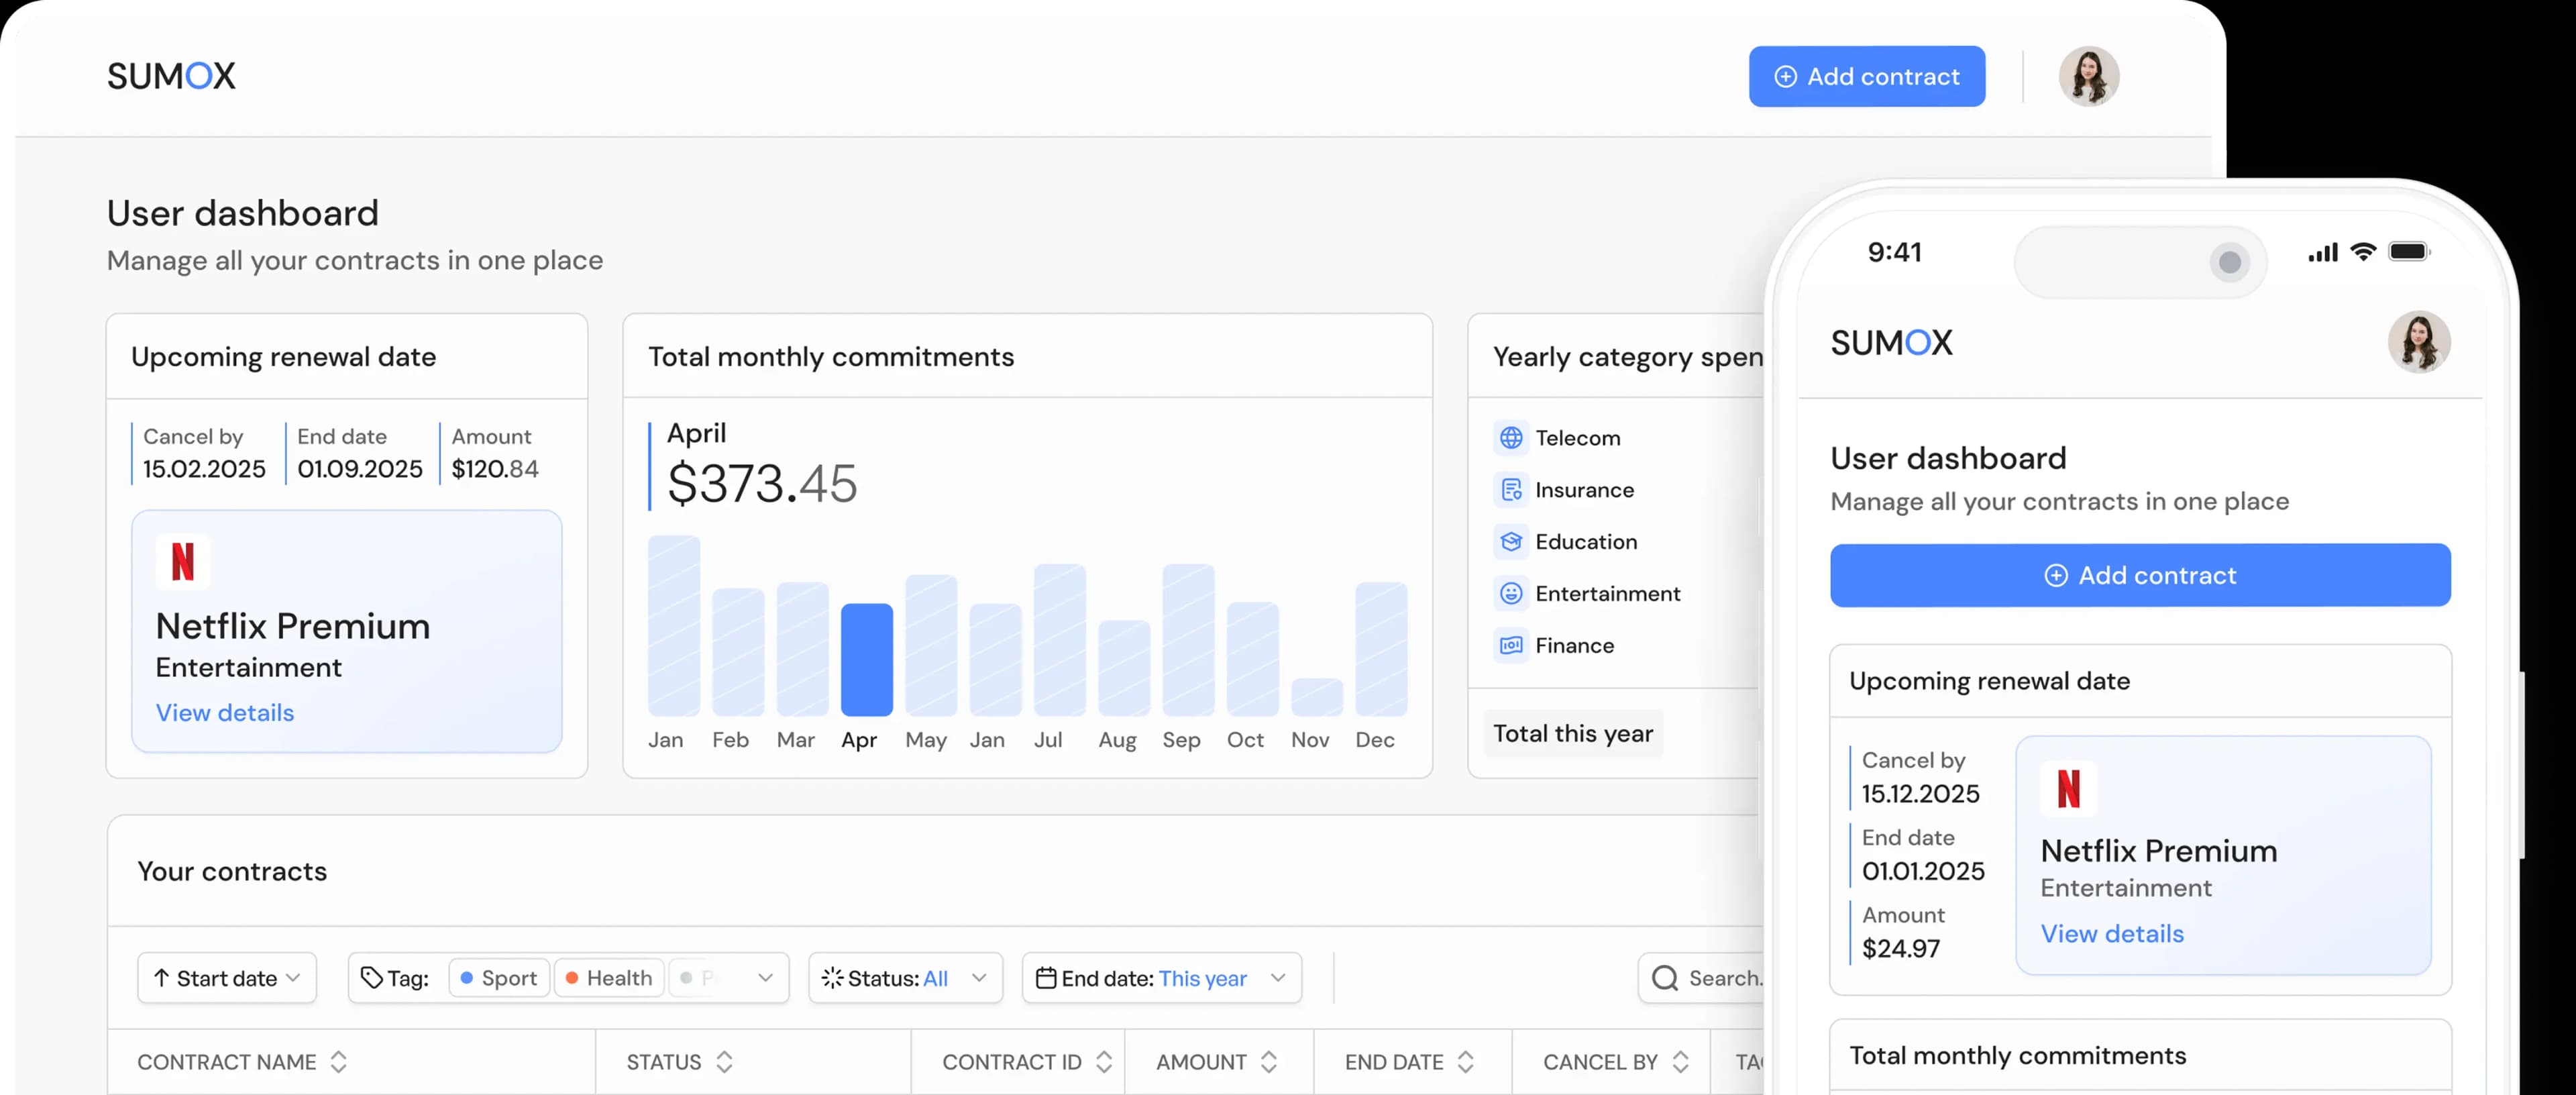Click the user profile avatar
This screenshot has width=2576, height=1095.
[2090, 76]
